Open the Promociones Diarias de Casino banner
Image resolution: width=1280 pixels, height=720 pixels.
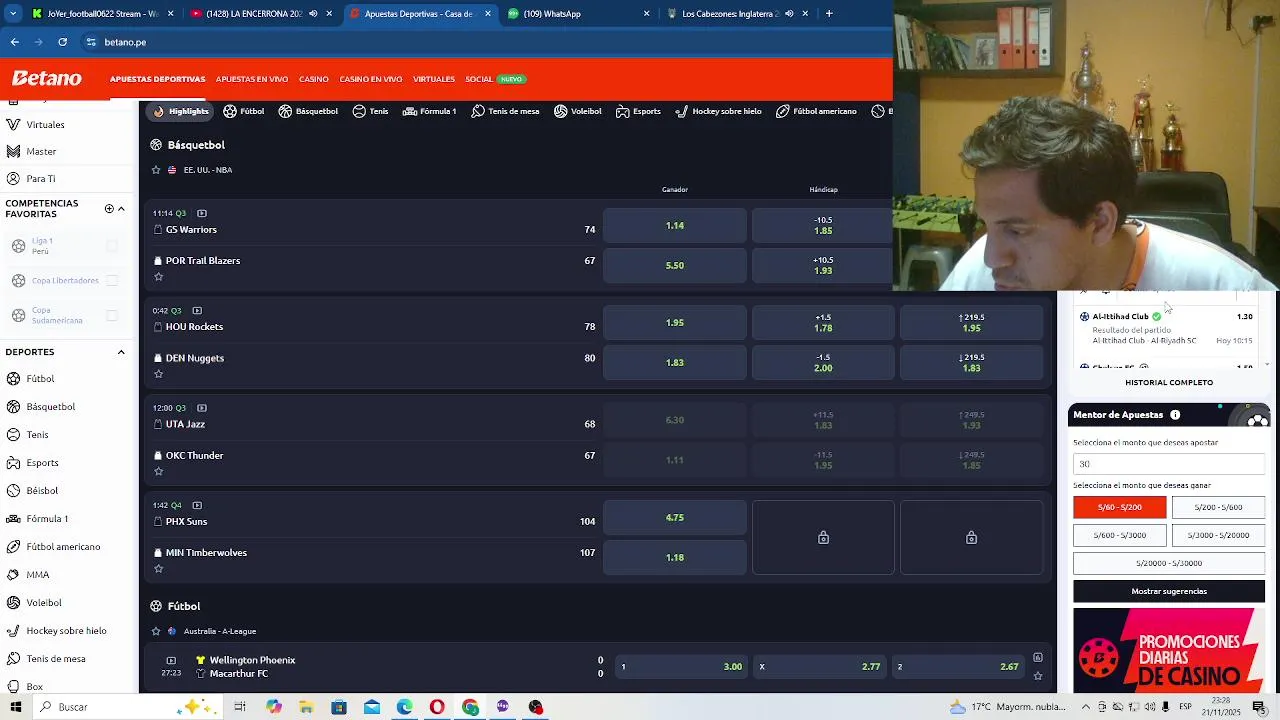(1169, 650)
